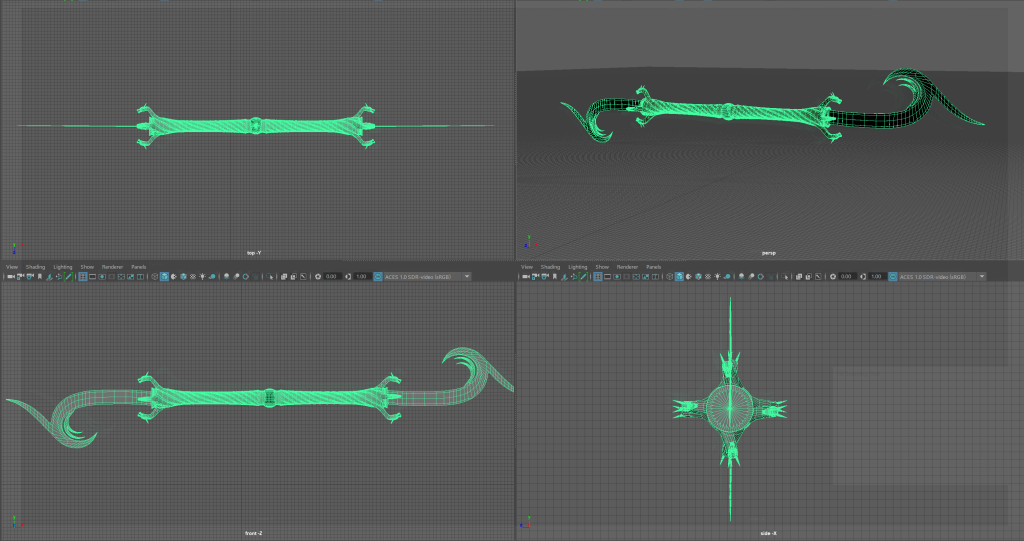Toggle view transform icon in front view toolbar
Viewport: 1024px width, 541px height.
(x=377, y=276)
